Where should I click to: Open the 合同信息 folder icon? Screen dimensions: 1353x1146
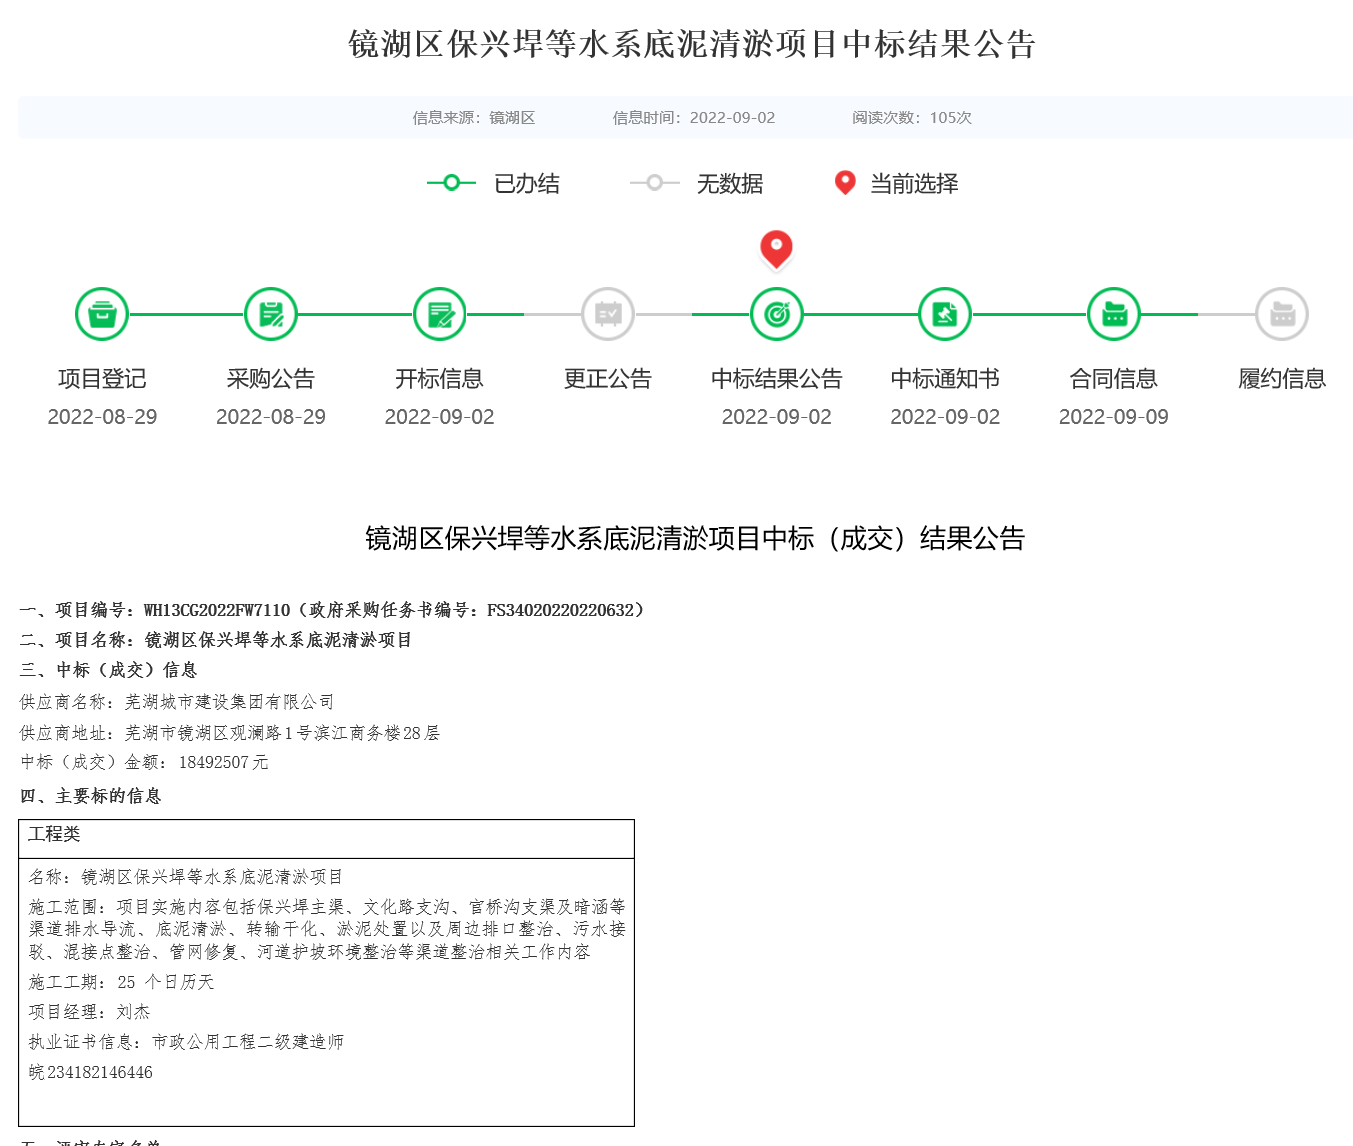coord(1114,314)
